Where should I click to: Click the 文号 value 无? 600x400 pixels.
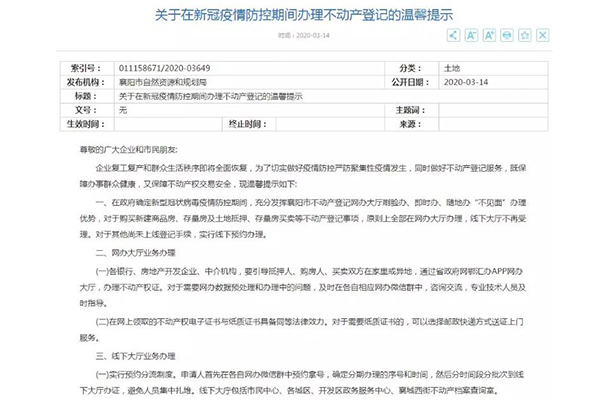(x=122, y=110)
